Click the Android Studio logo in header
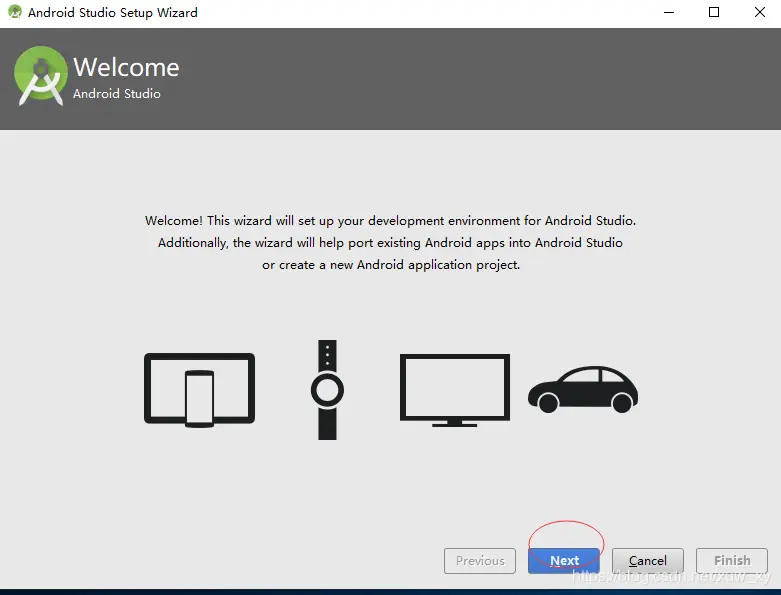This screenshot has width=781, height=595. 41,76
